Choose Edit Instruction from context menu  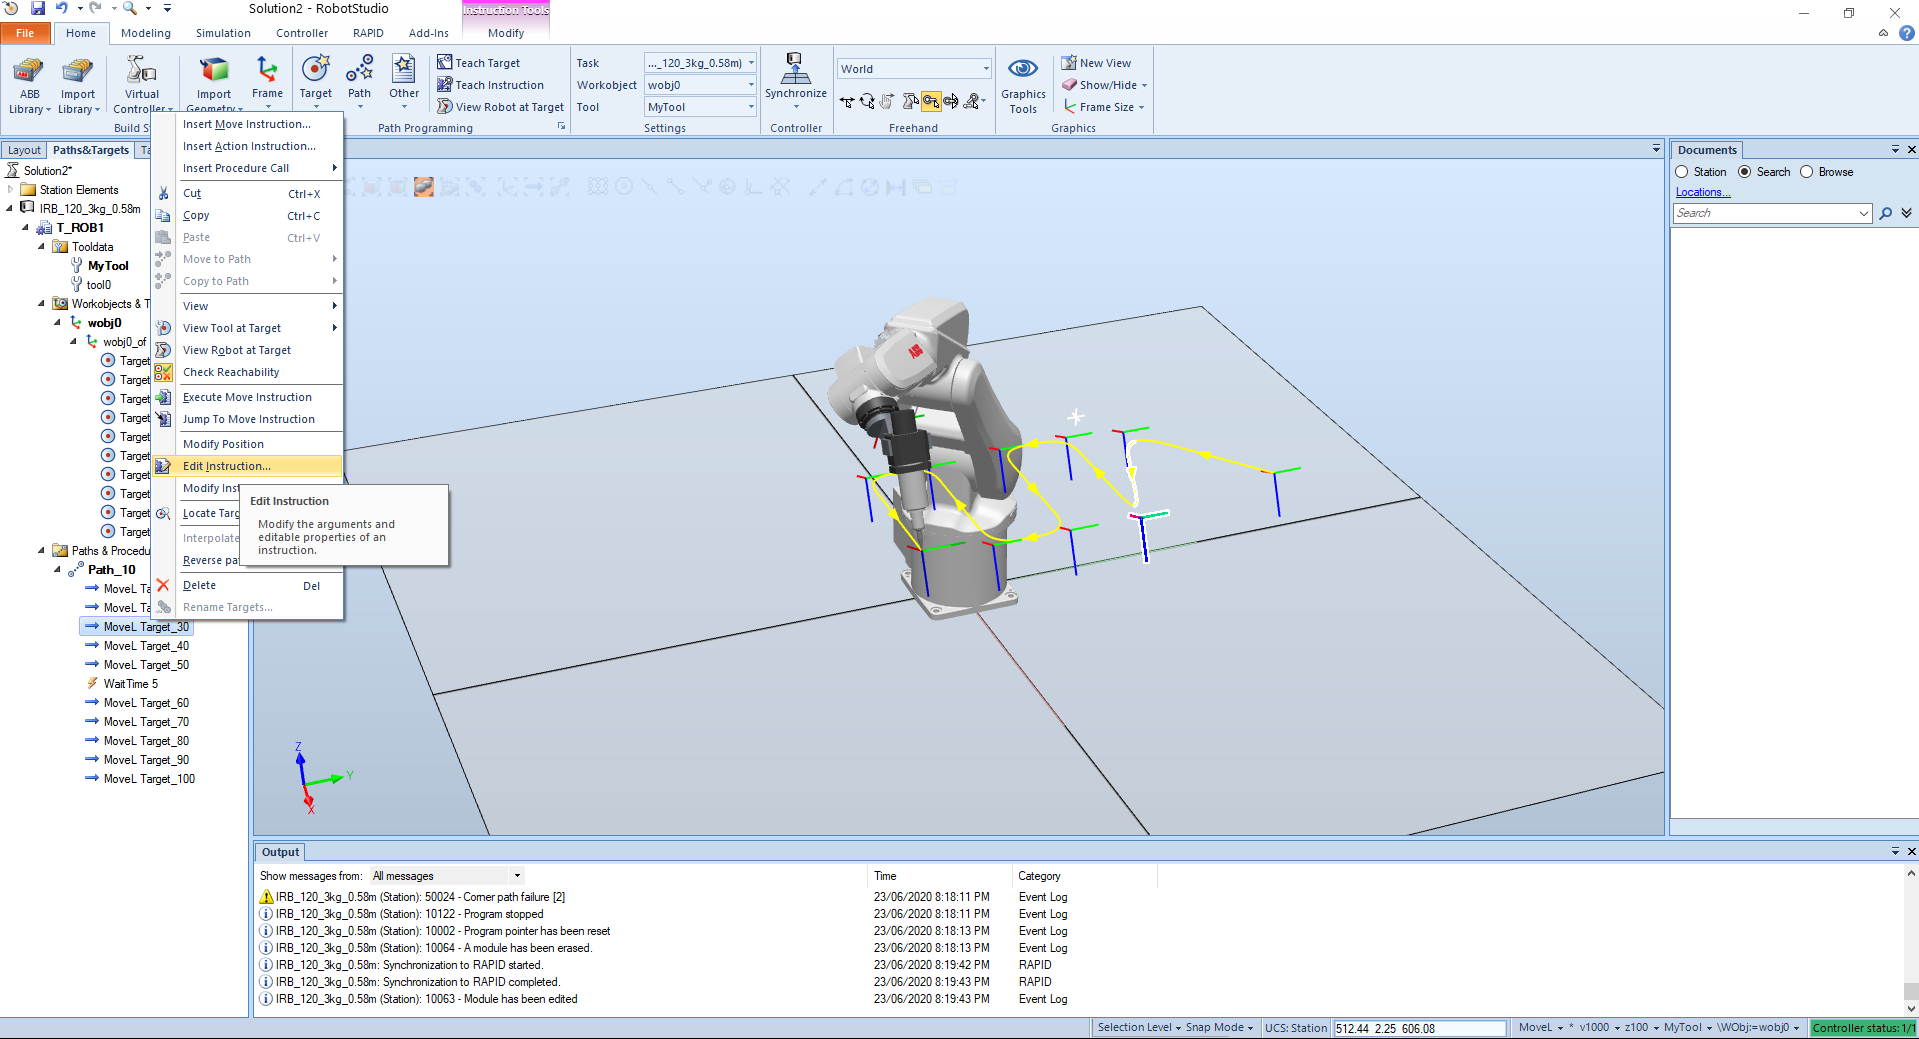tap(227, 466)
